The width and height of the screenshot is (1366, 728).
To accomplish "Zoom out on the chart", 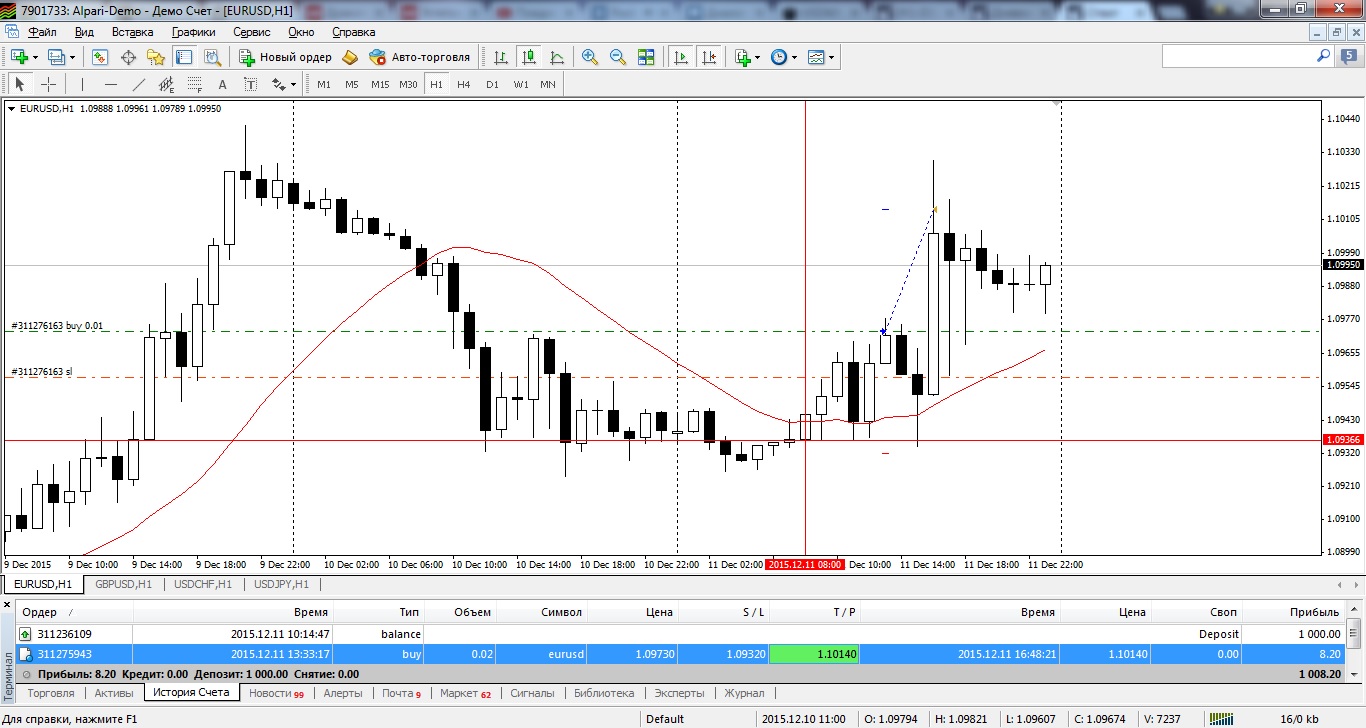I will pyautogui.click(x=618, y=57).
